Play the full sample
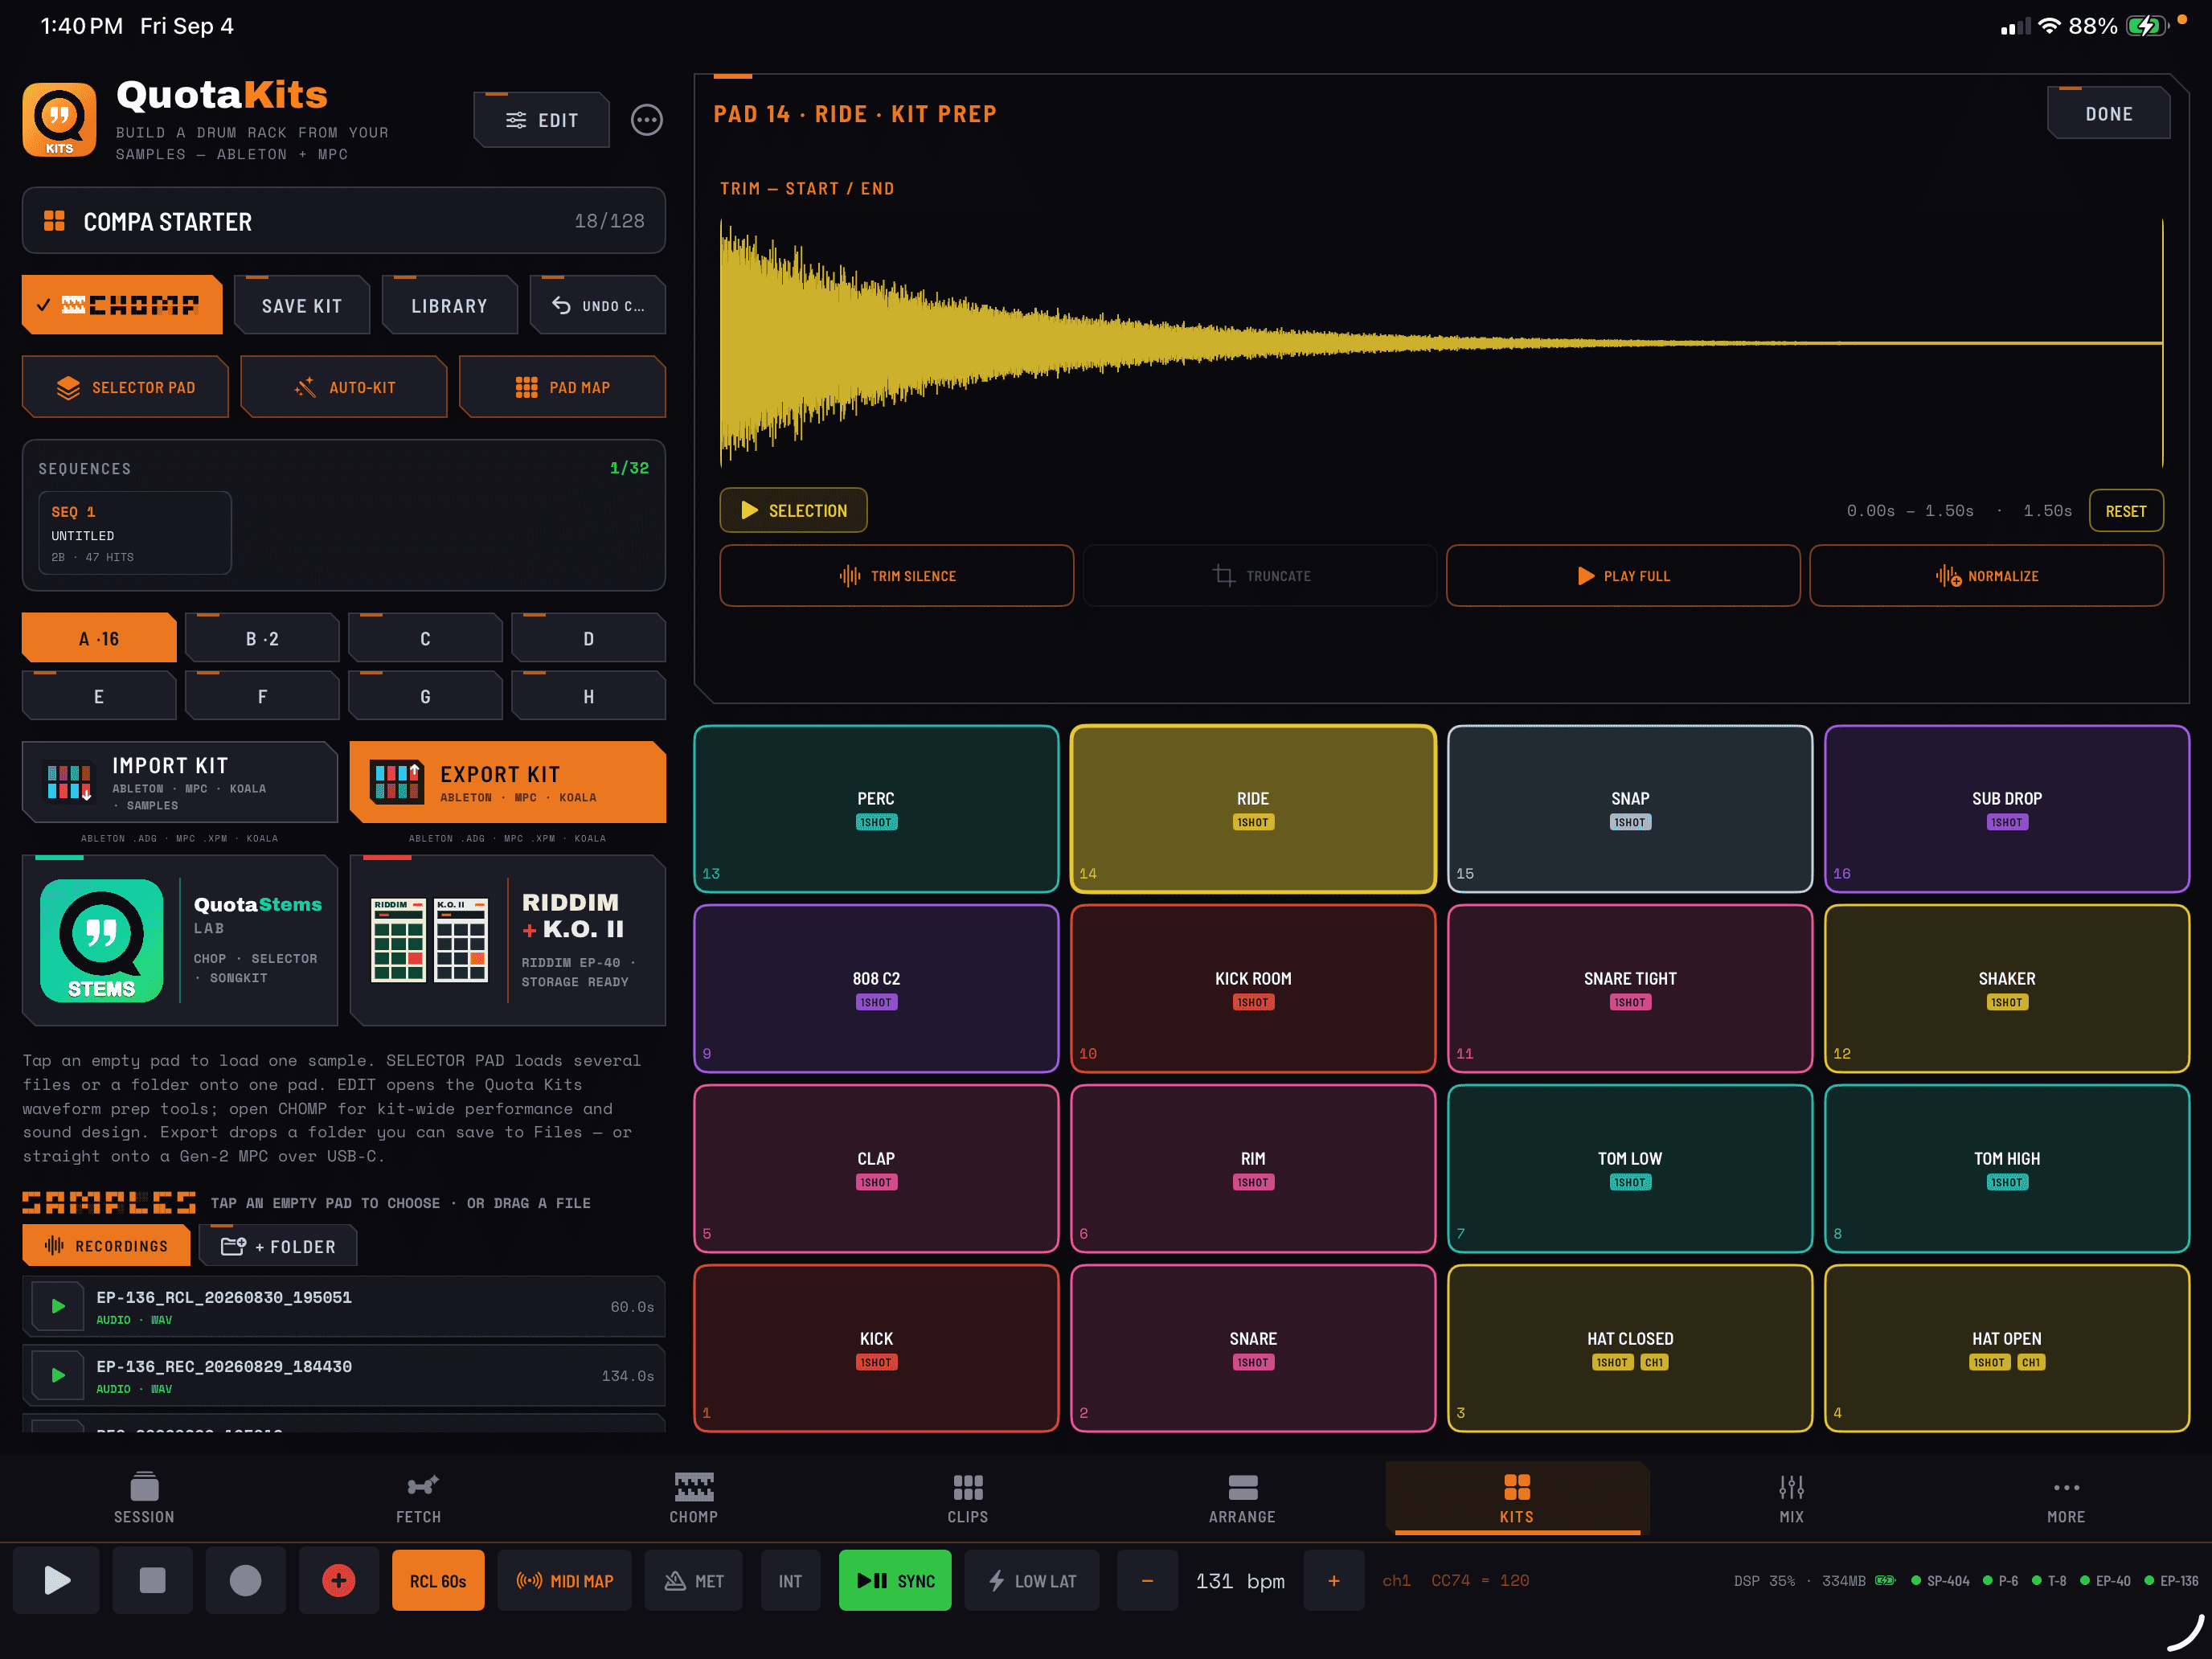Screen dimensions: 2212x1659 tap(1623, 575)
